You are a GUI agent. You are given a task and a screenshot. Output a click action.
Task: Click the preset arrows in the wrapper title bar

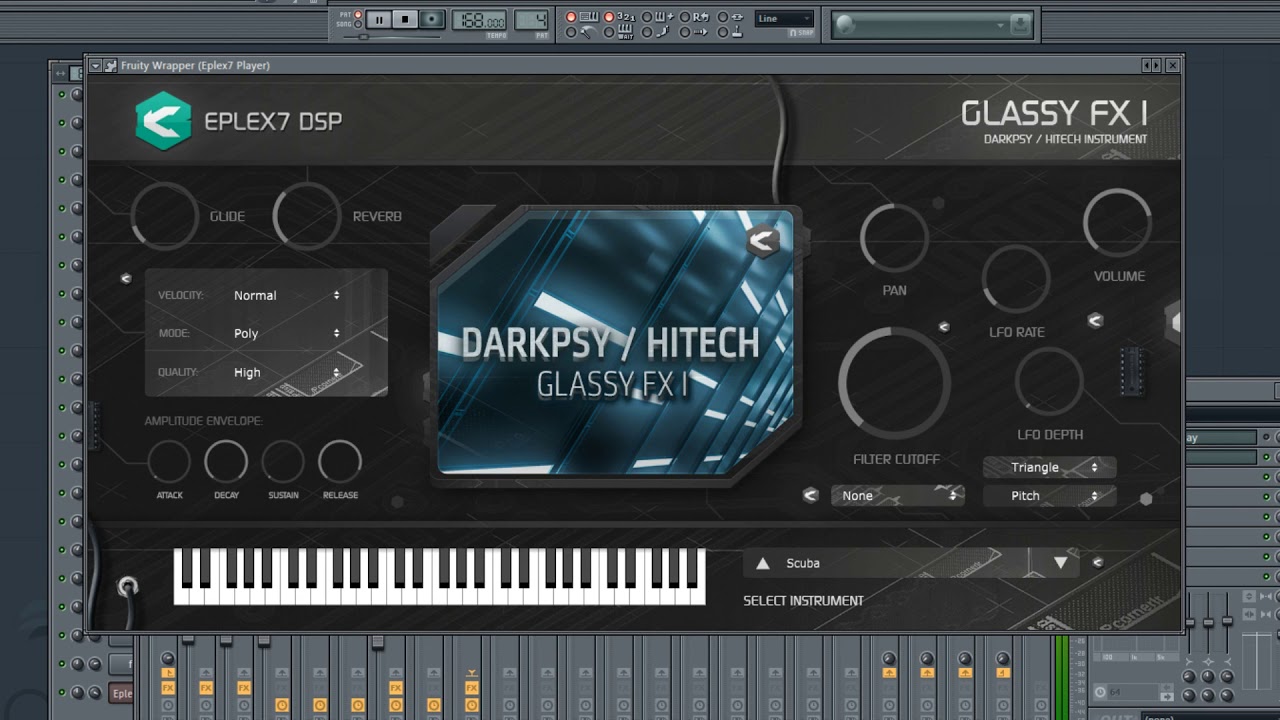(x=1152, y=66)
